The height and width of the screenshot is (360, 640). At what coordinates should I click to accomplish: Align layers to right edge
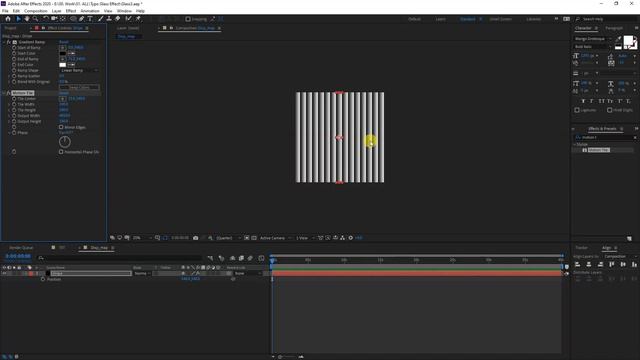point(600,264)
